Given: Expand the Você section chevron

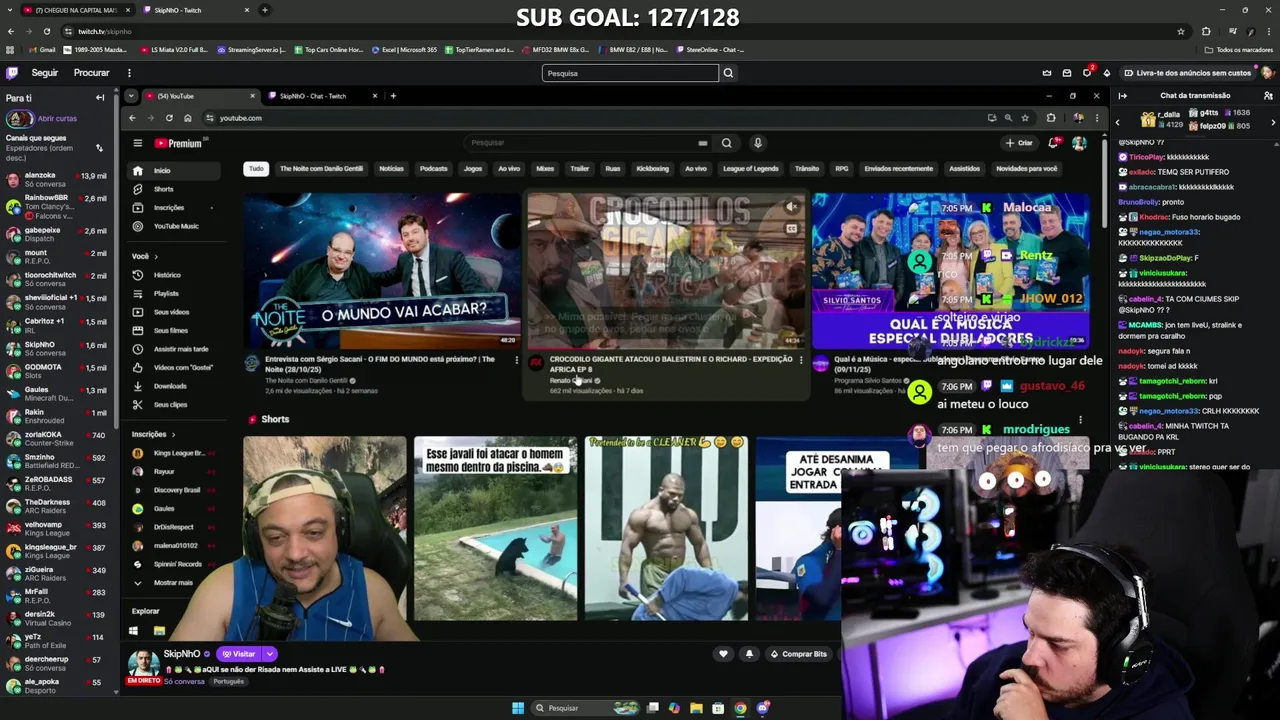Looking at the screenshot, I should 156,256.
